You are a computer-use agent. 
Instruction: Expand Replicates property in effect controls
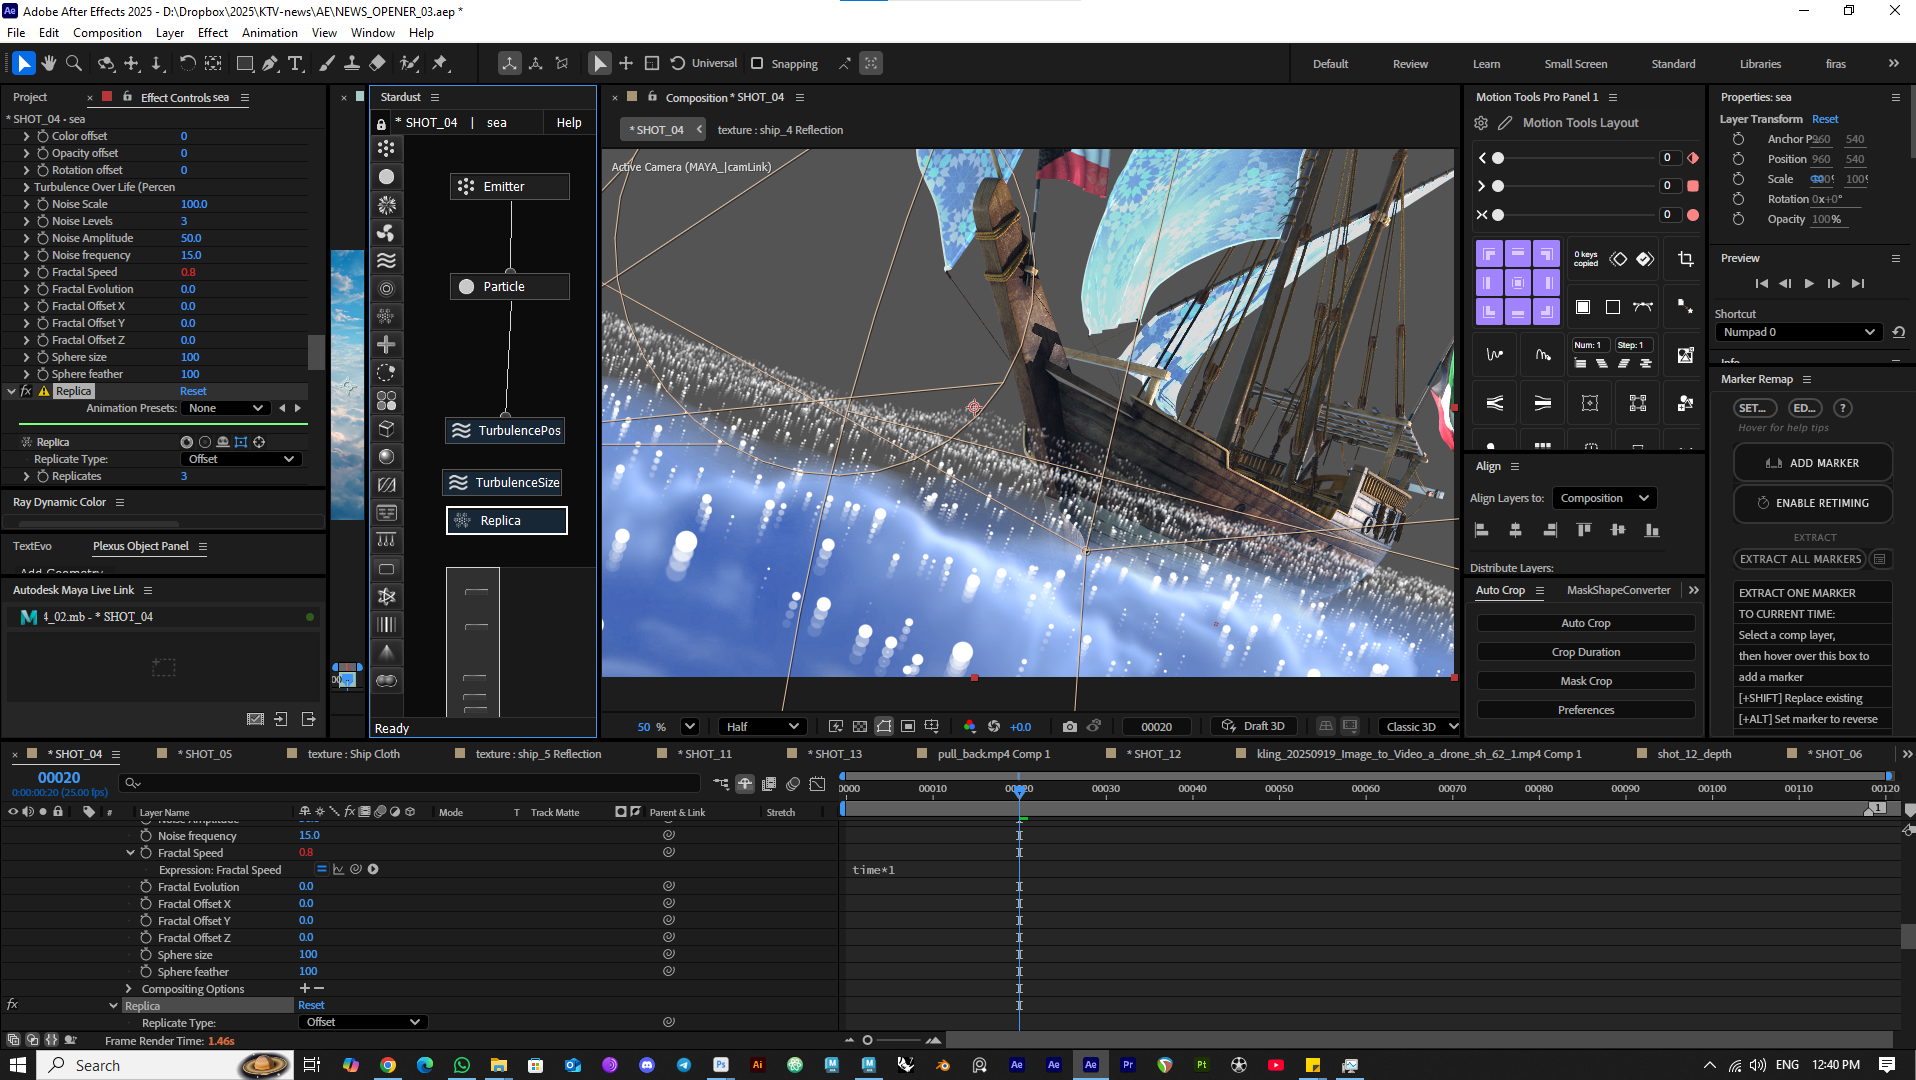[26, 476]
